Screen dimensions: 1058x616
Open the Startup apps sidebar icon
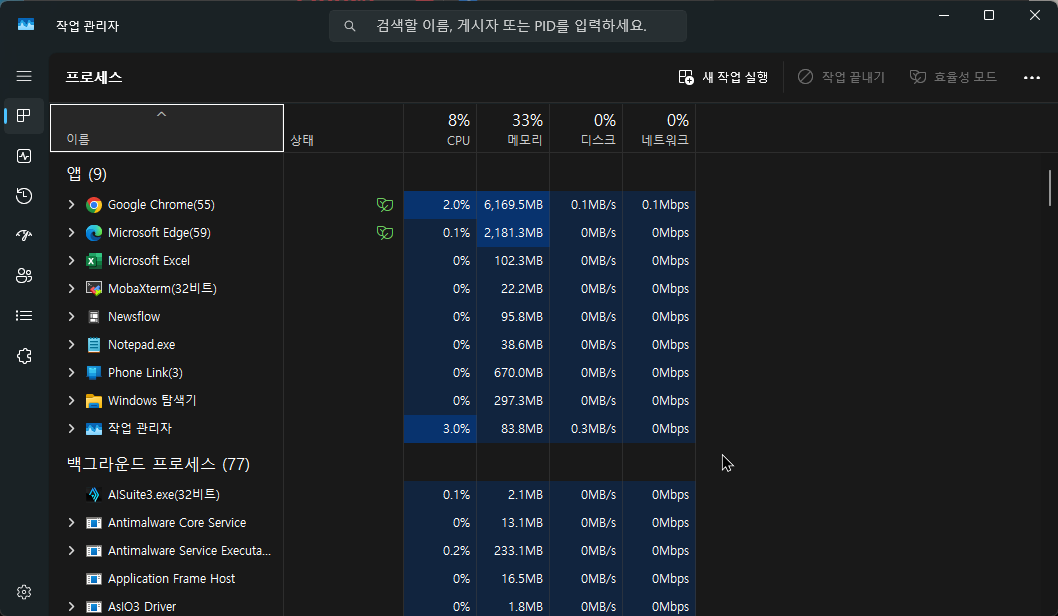click(24, 235)
